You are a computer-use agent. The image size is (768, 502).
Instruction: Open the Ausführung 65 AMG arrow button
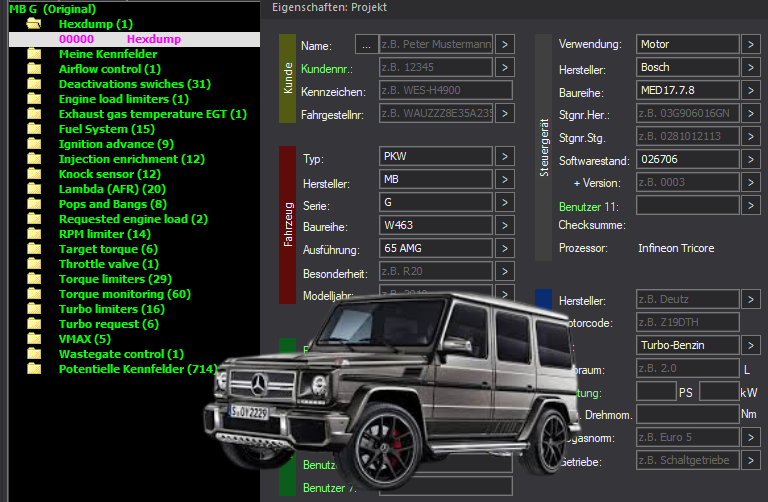(x=504, y=248)
